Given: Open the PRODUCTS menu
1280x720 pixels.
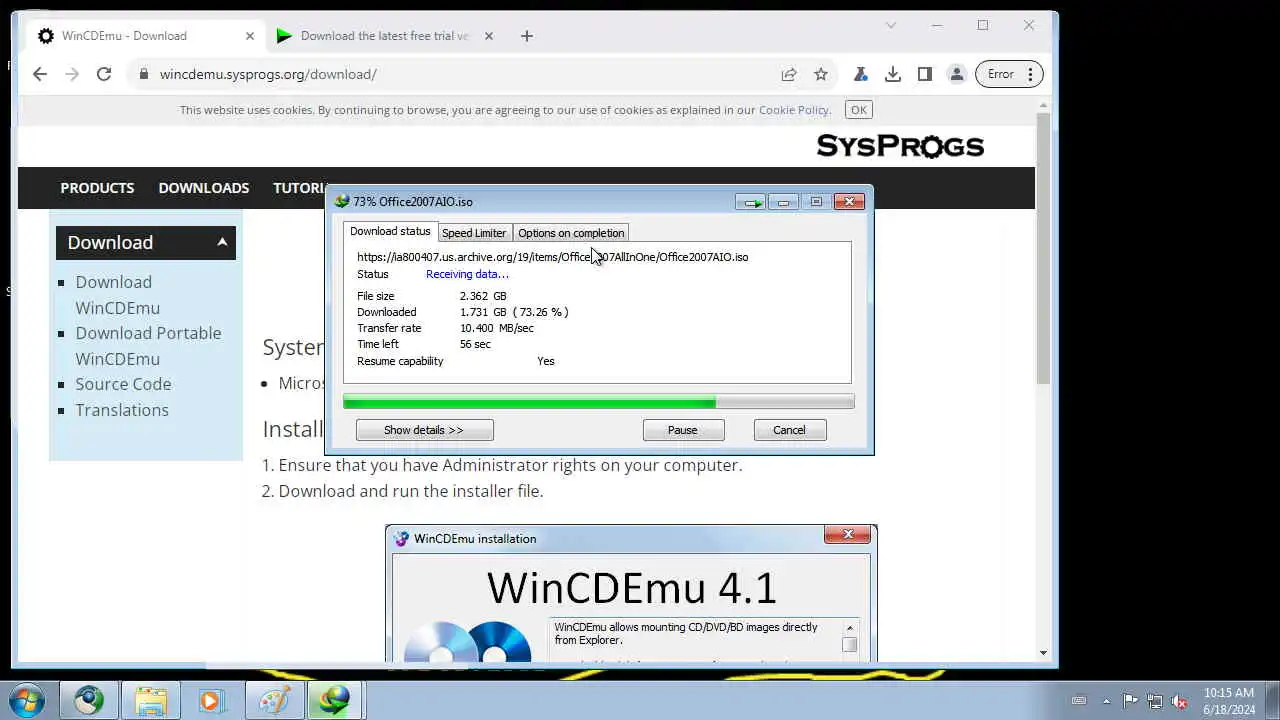Looking at the screenshot, I should coord(97,188).
